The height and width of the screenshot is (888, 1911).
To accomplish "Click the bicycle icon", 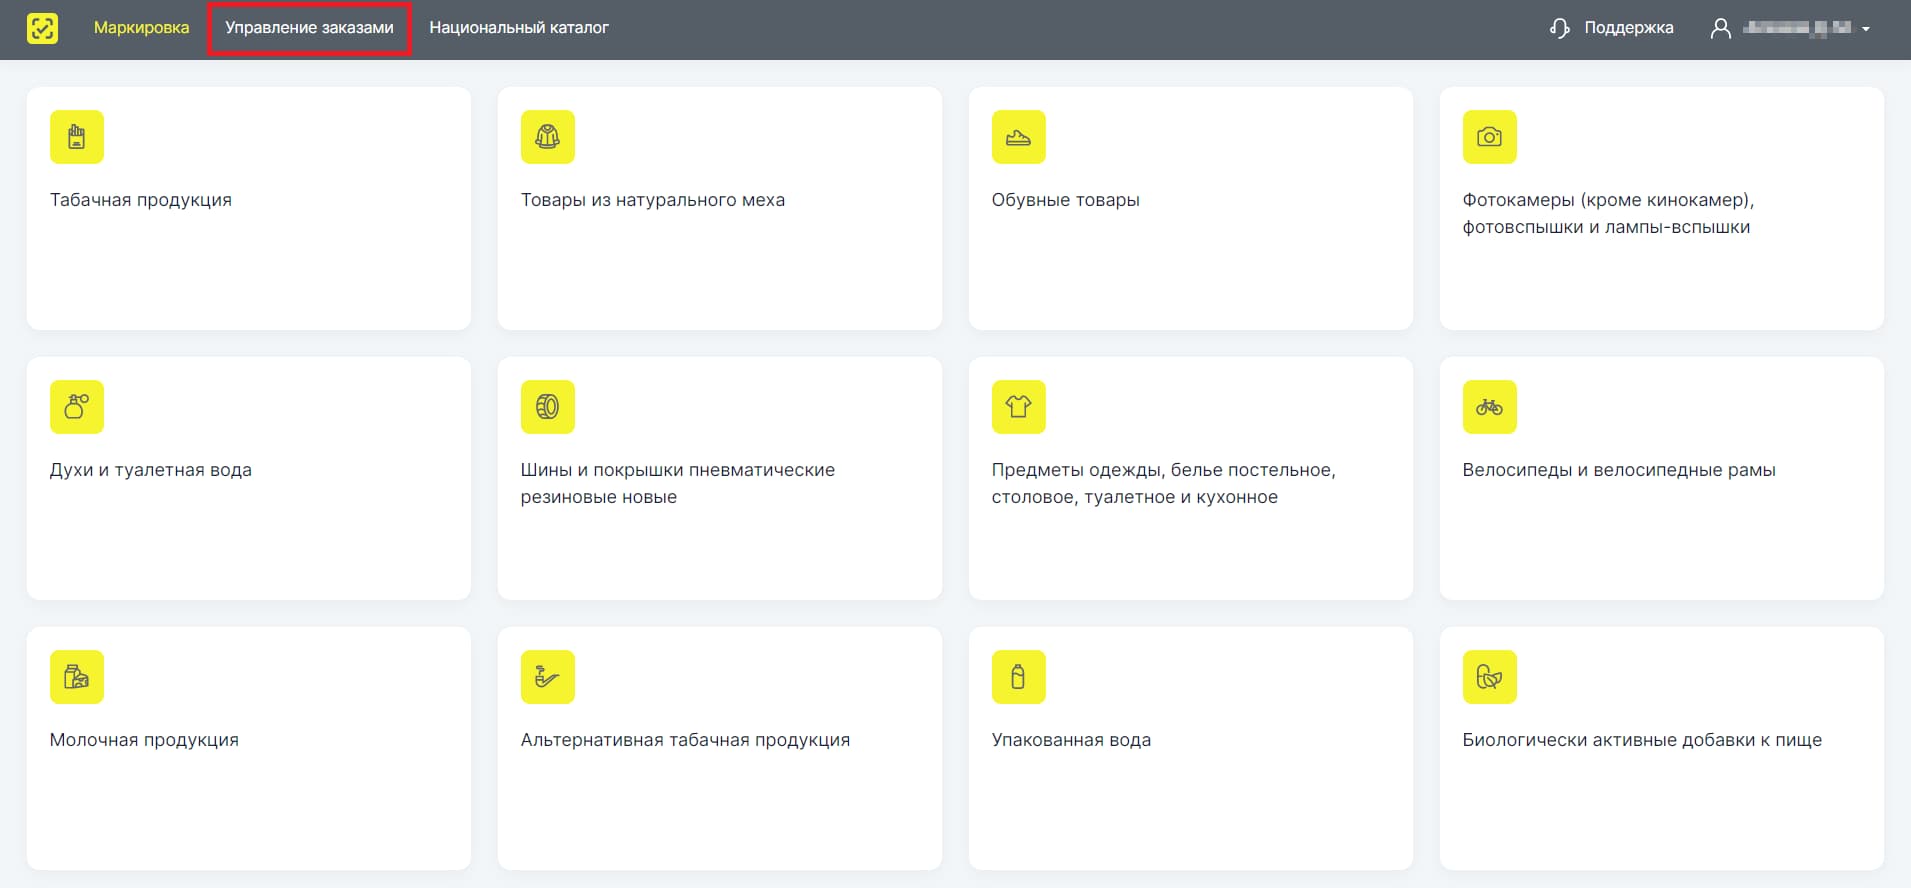I will pyautogui.click(x=1490, y=407).
